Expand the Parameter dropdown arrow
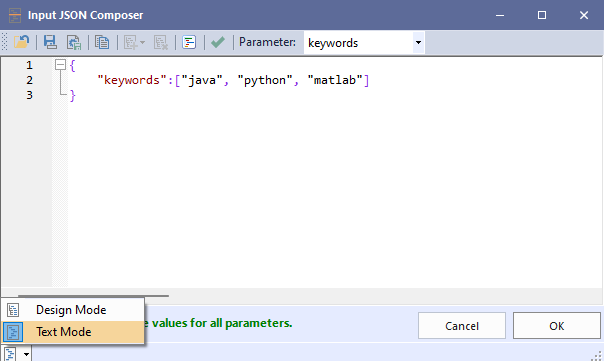Image resolution: width=604 pixels, height=361 pixels. pos(418,42)
